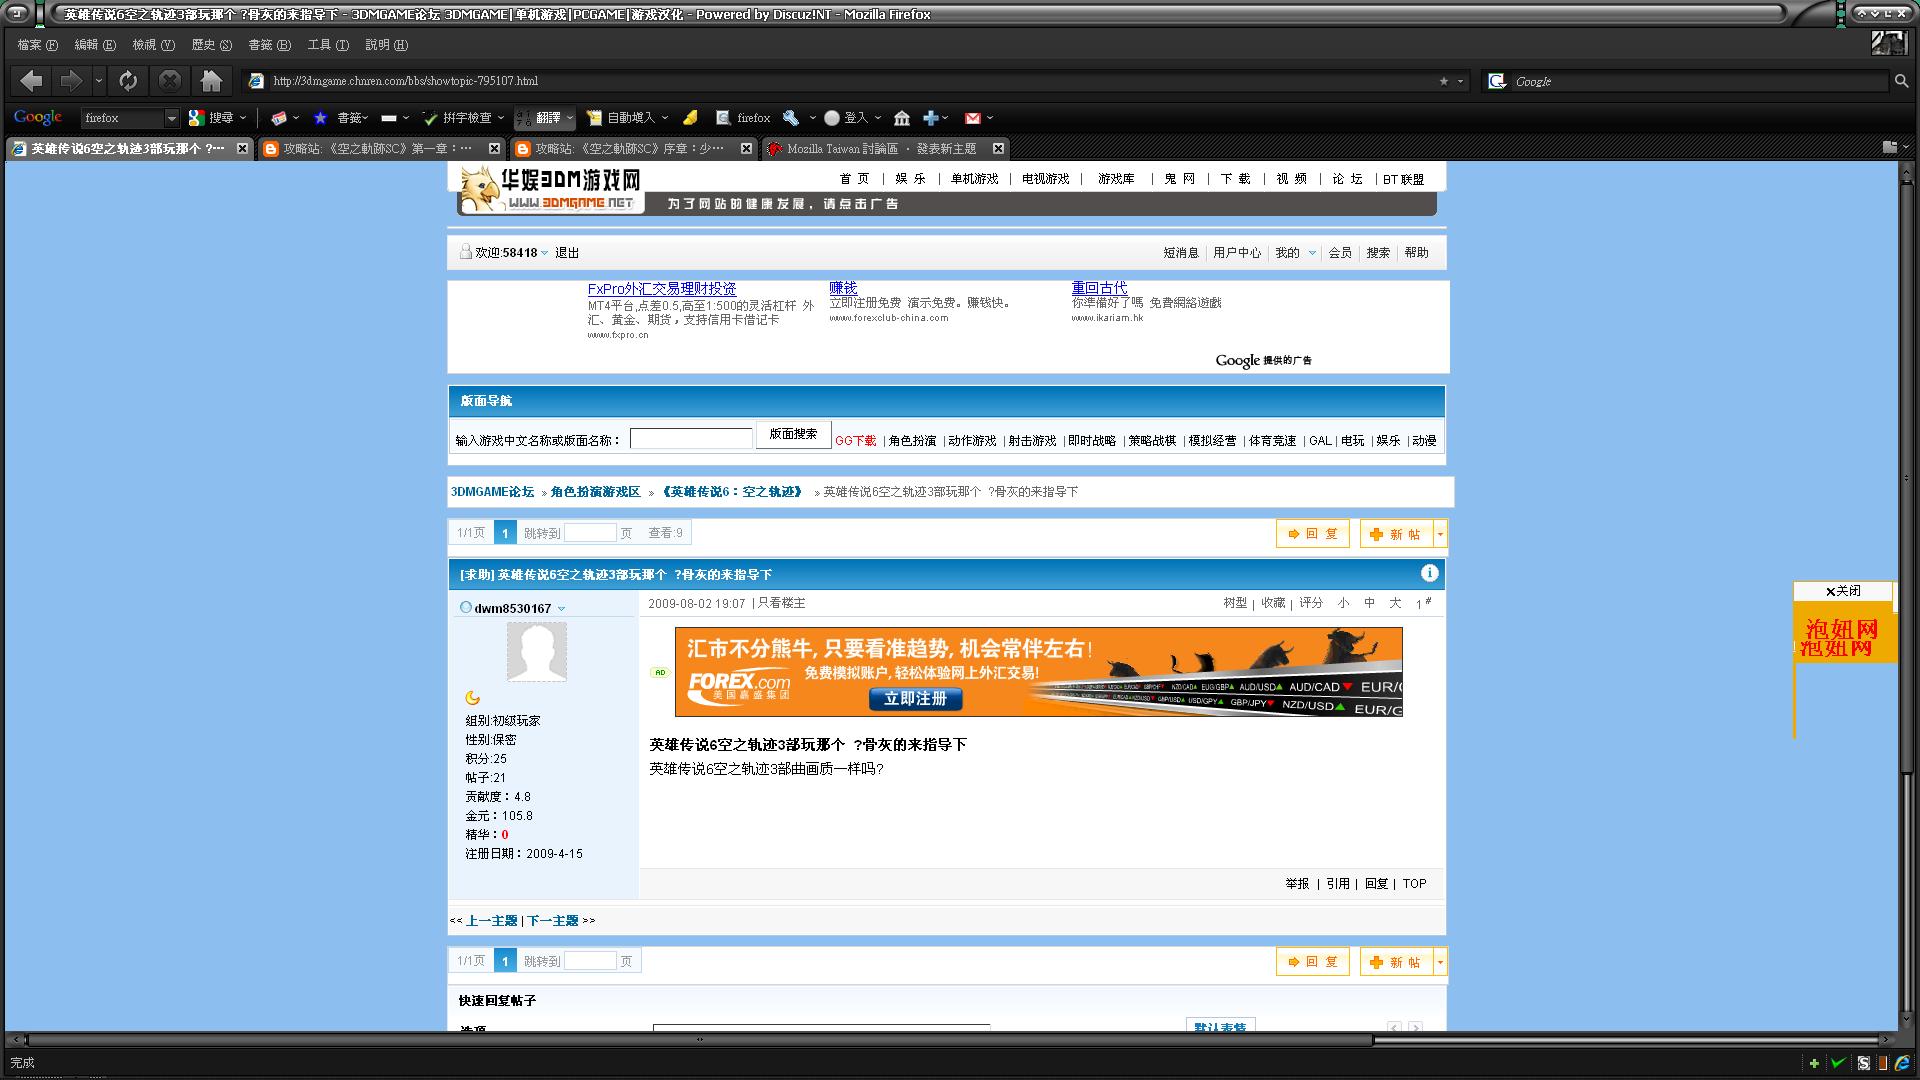Switch to Mozilla Taiwan 討論區 tab
Image resolution: width=1920 pixels, height=1080 pixels.
[x=880, y=149]
